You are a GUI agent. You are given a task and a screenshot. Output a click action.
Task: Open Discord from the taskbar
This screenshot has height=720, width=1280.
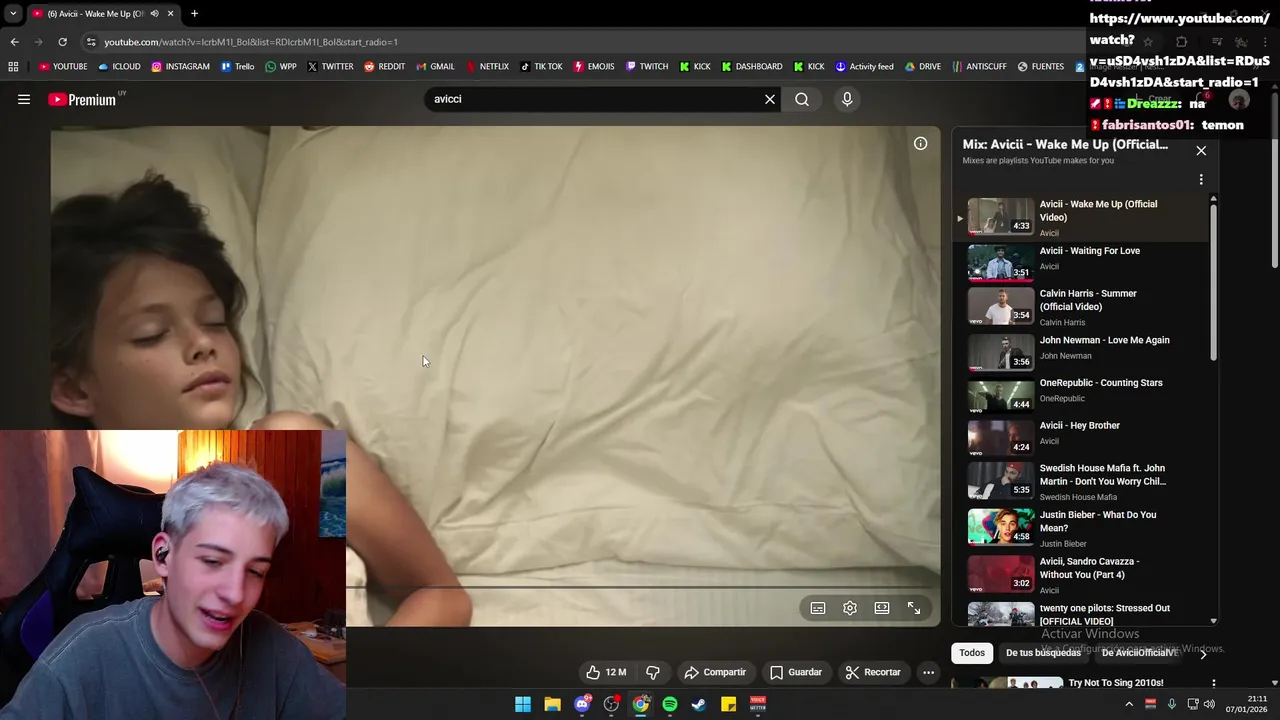tap(582, 704)
